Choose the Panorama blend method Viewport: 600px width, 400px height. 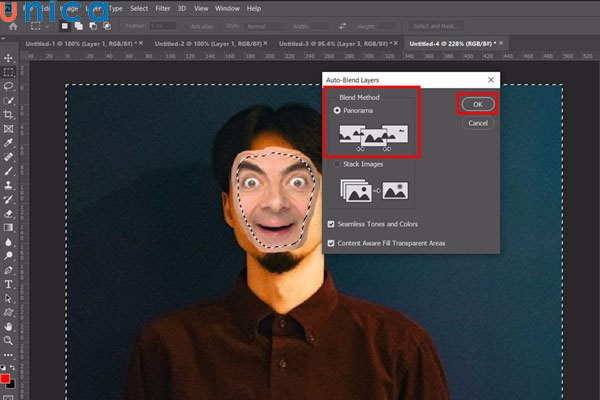338,110
